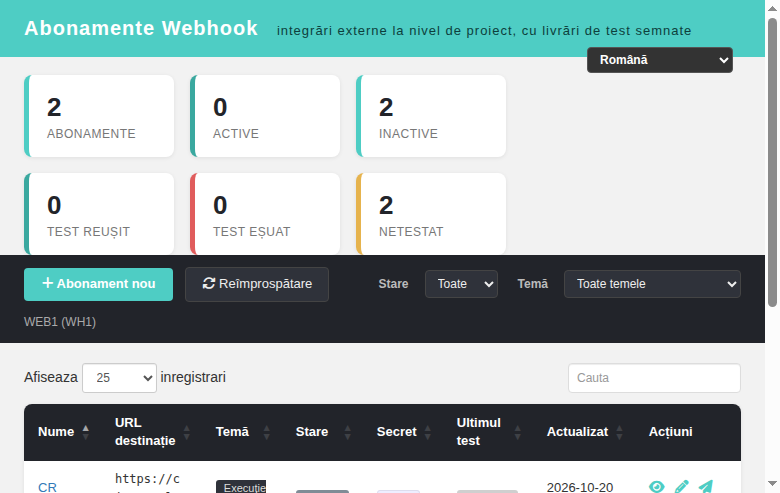Viewport: 780px width, 493px height.
Task: Click the pencil edit icon in the CR row
Action: tap(682, 487)
